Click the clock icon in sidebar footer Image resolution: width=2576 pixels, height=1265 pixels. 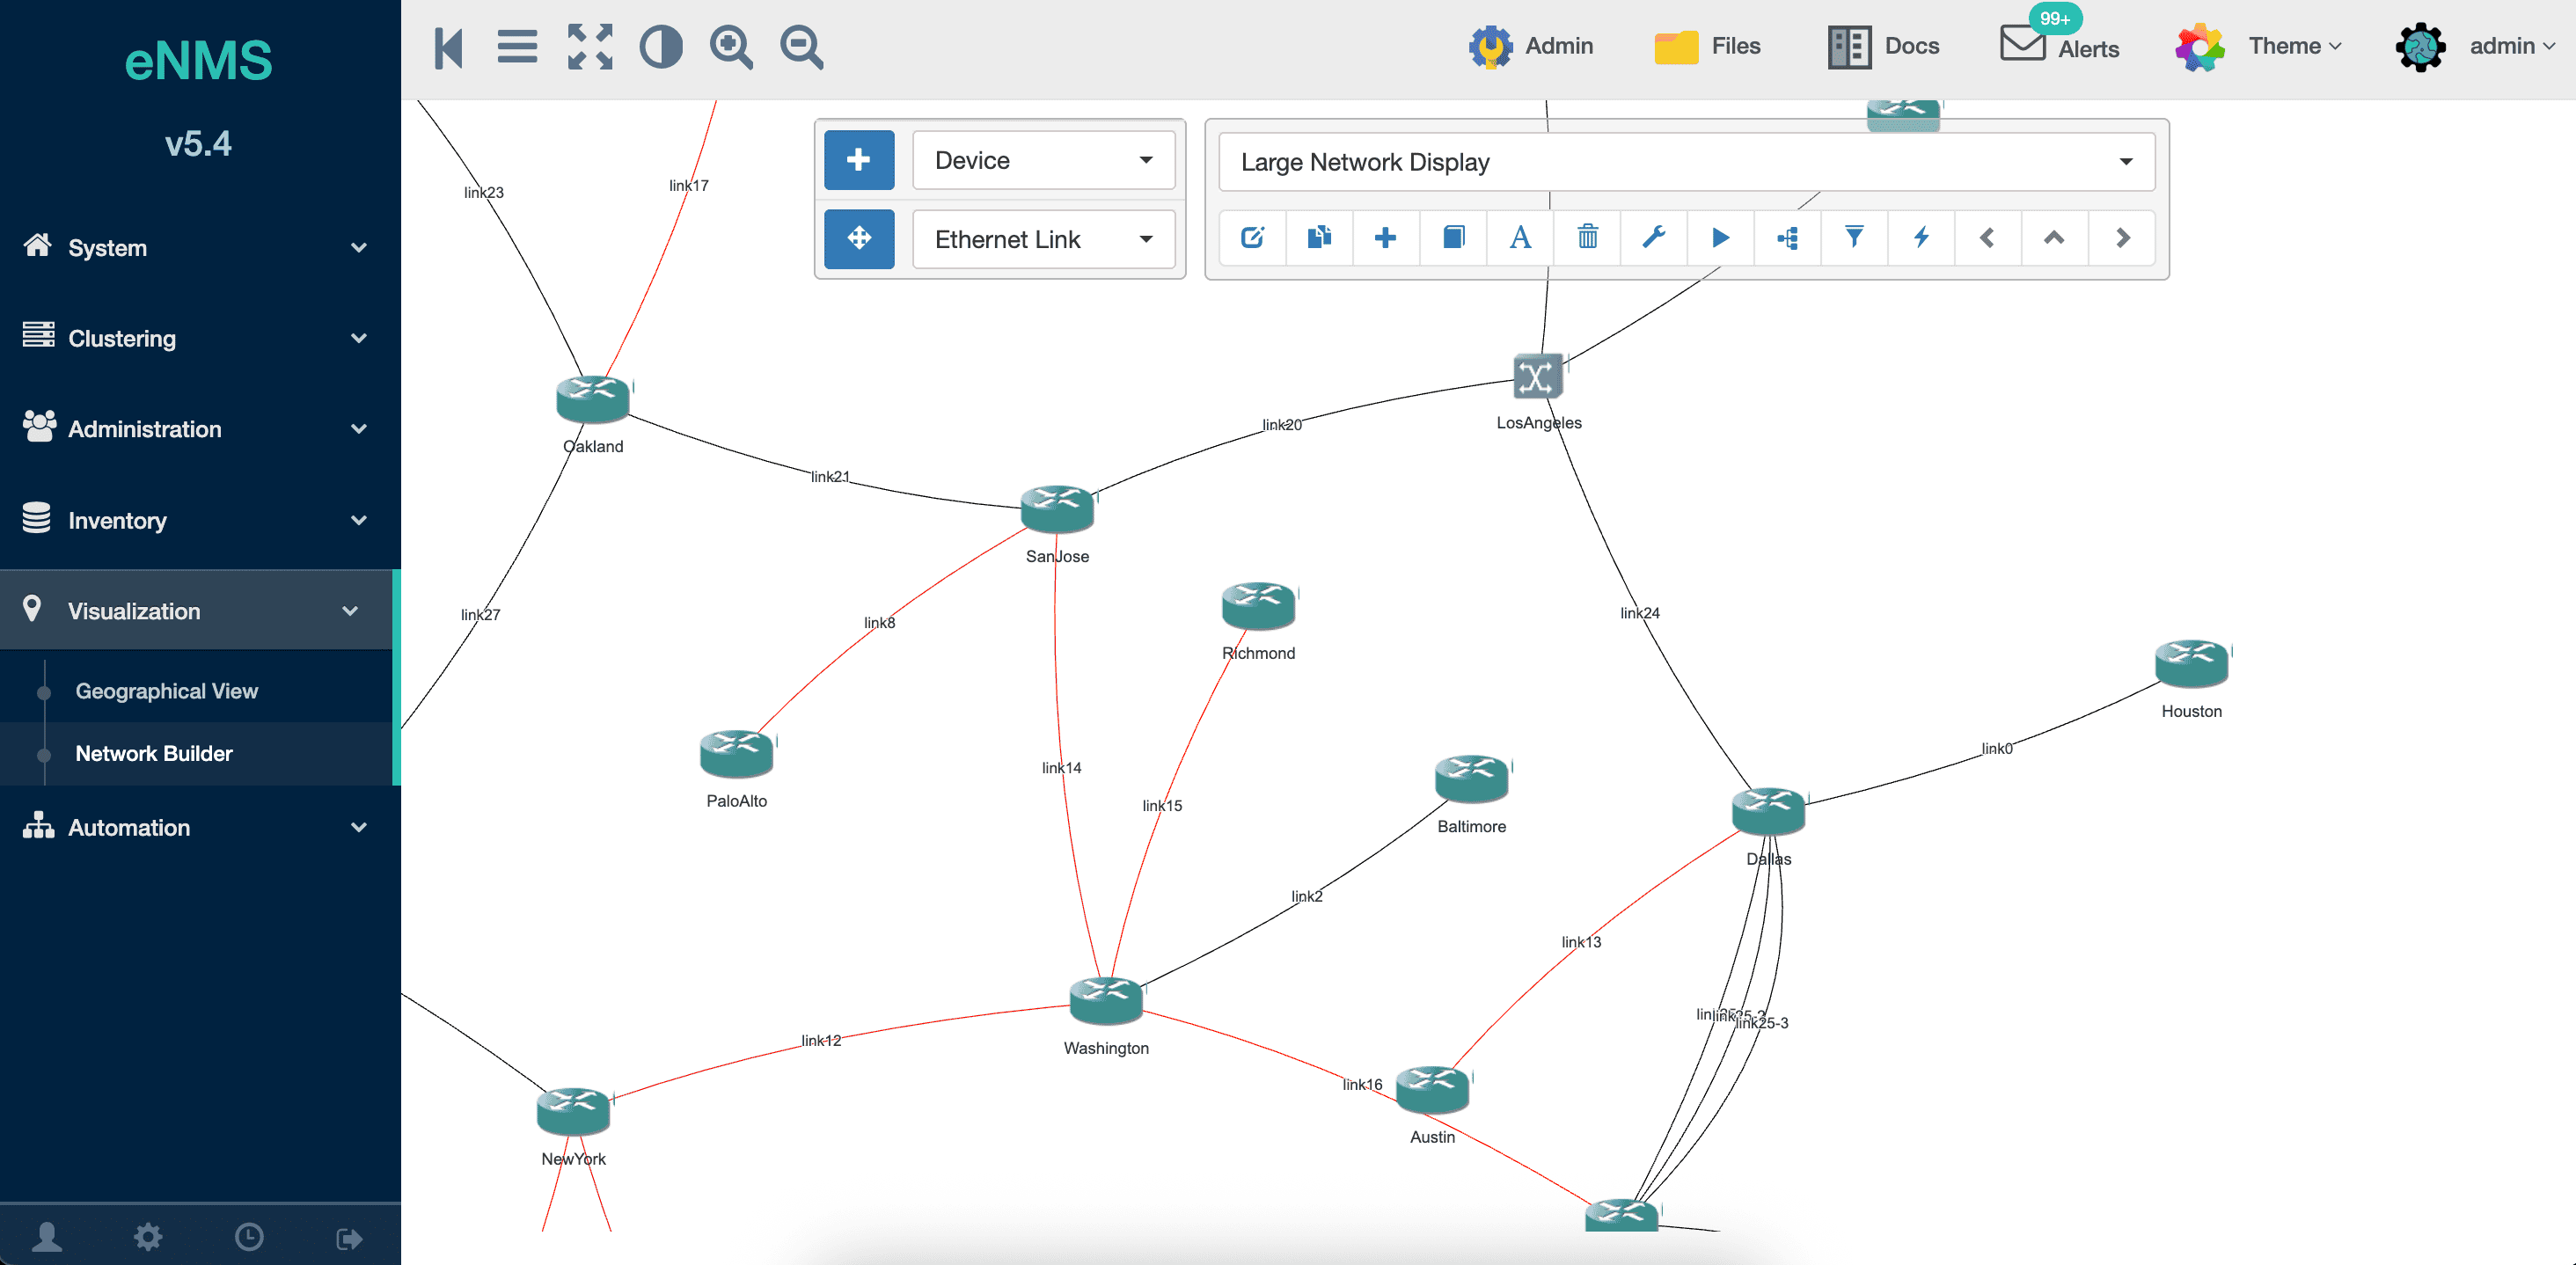point(249,1237)
